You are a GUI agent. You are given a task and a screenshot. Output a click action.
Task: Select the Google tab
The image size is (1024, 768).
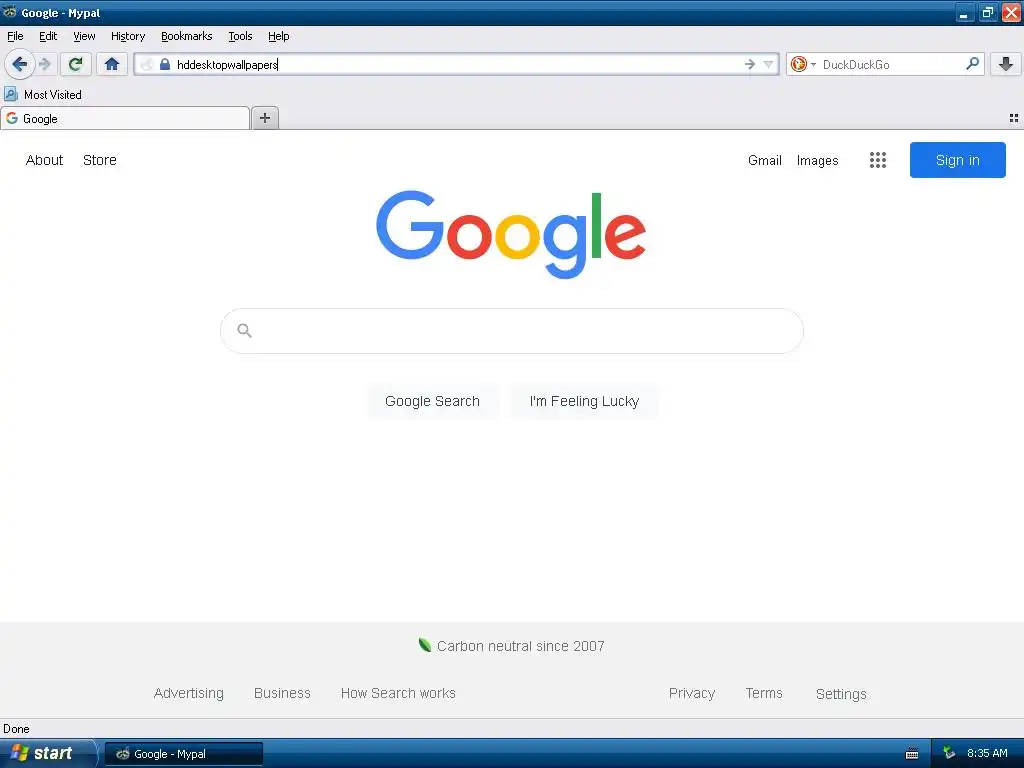pos(125,118)
